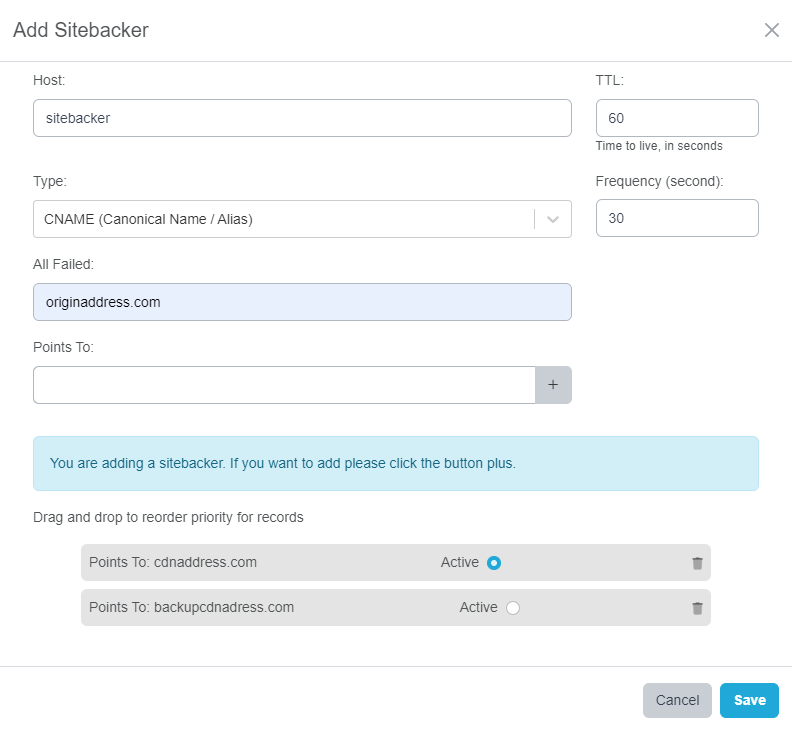Image resolution: width=800 pixels, height=752 pixels.
Task: Set backupcdnadress.com as Active via radio button
Action: pos(513,608)
